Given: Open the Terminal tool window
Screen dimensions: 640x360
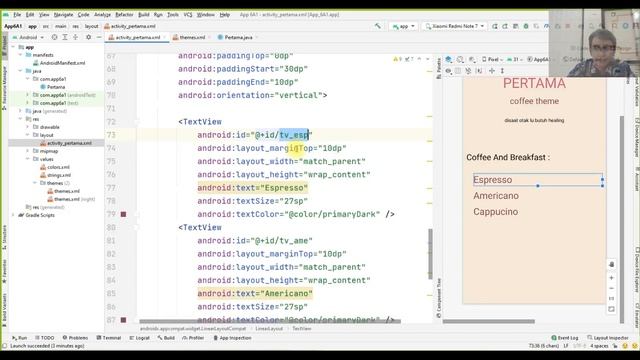Looking at the screenshot, I should pos(109,338).
